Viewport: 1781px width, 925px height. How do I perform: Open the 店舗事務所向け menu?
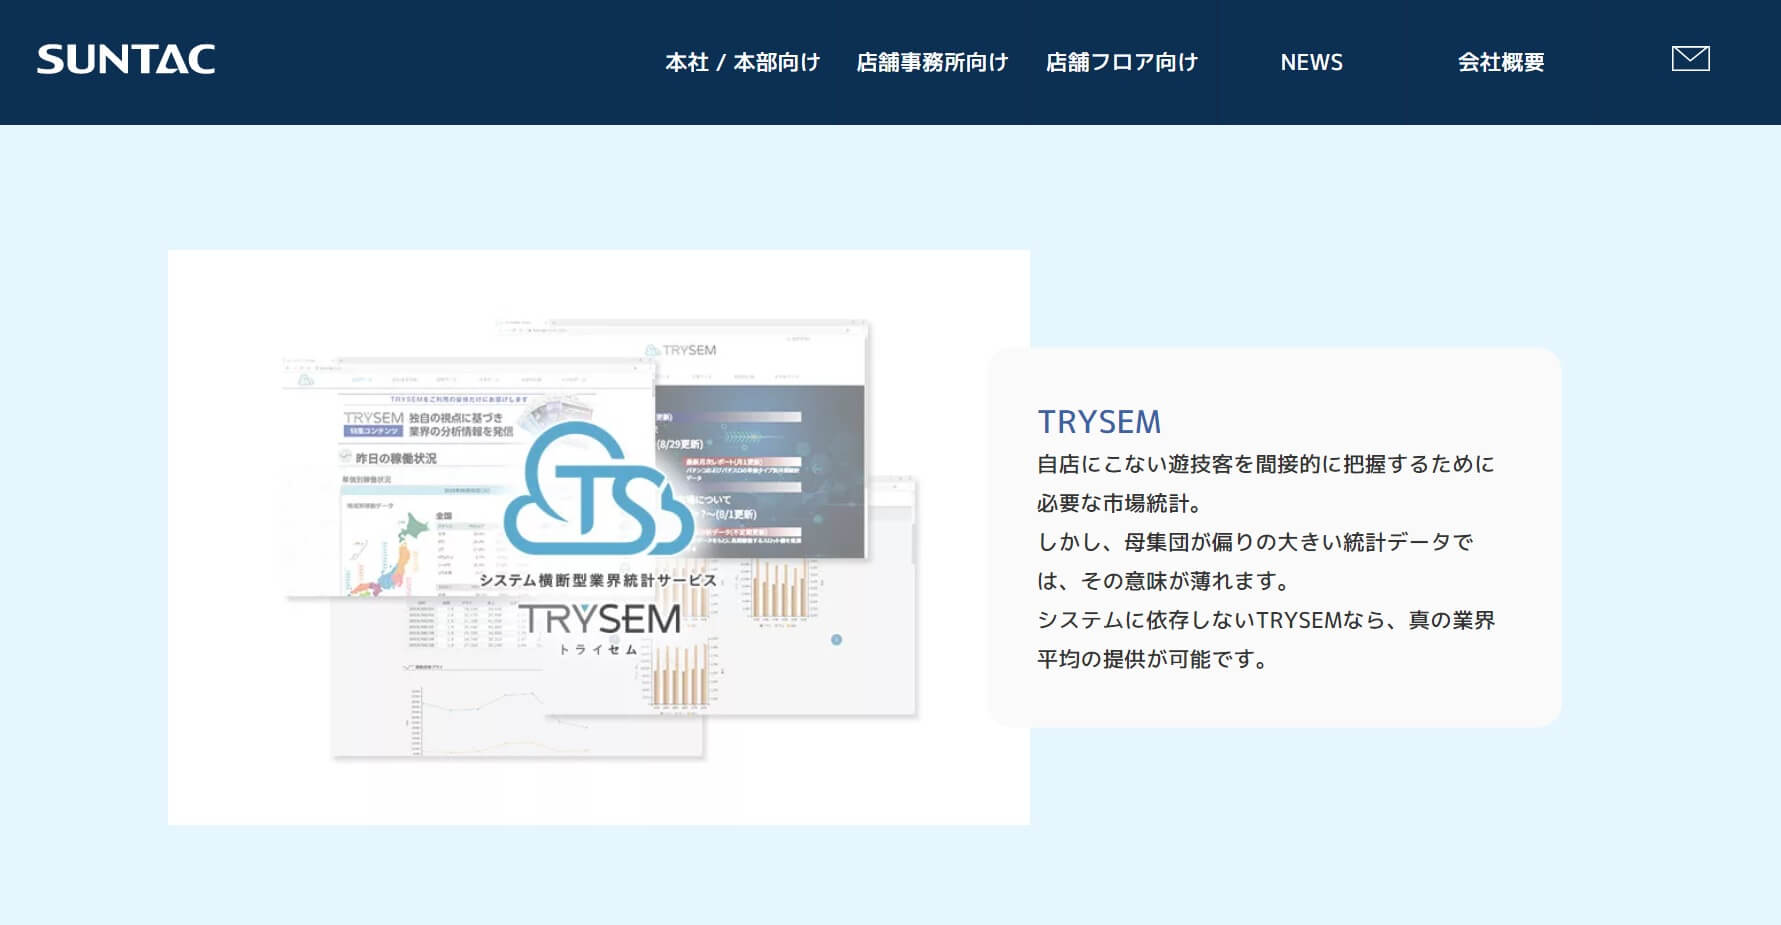932,62
